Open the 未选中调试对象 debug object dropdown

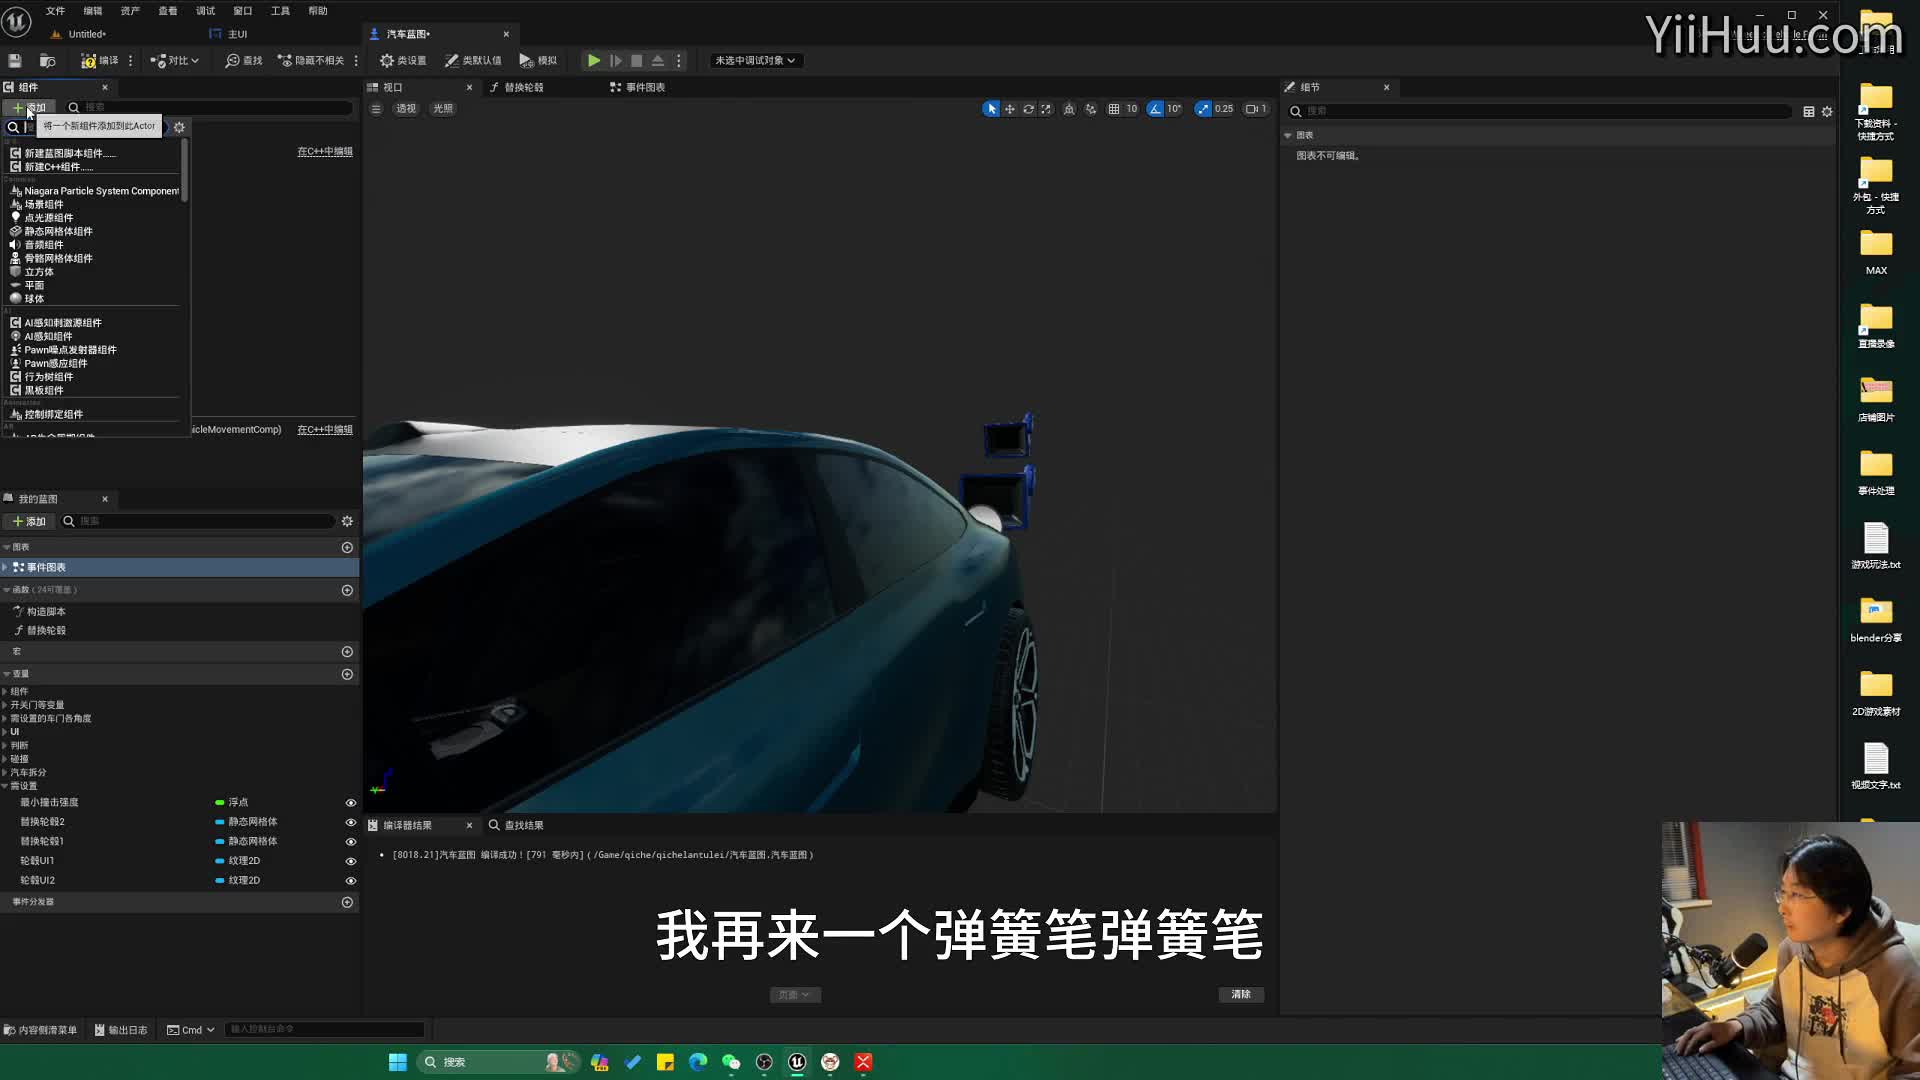(755, 61)
